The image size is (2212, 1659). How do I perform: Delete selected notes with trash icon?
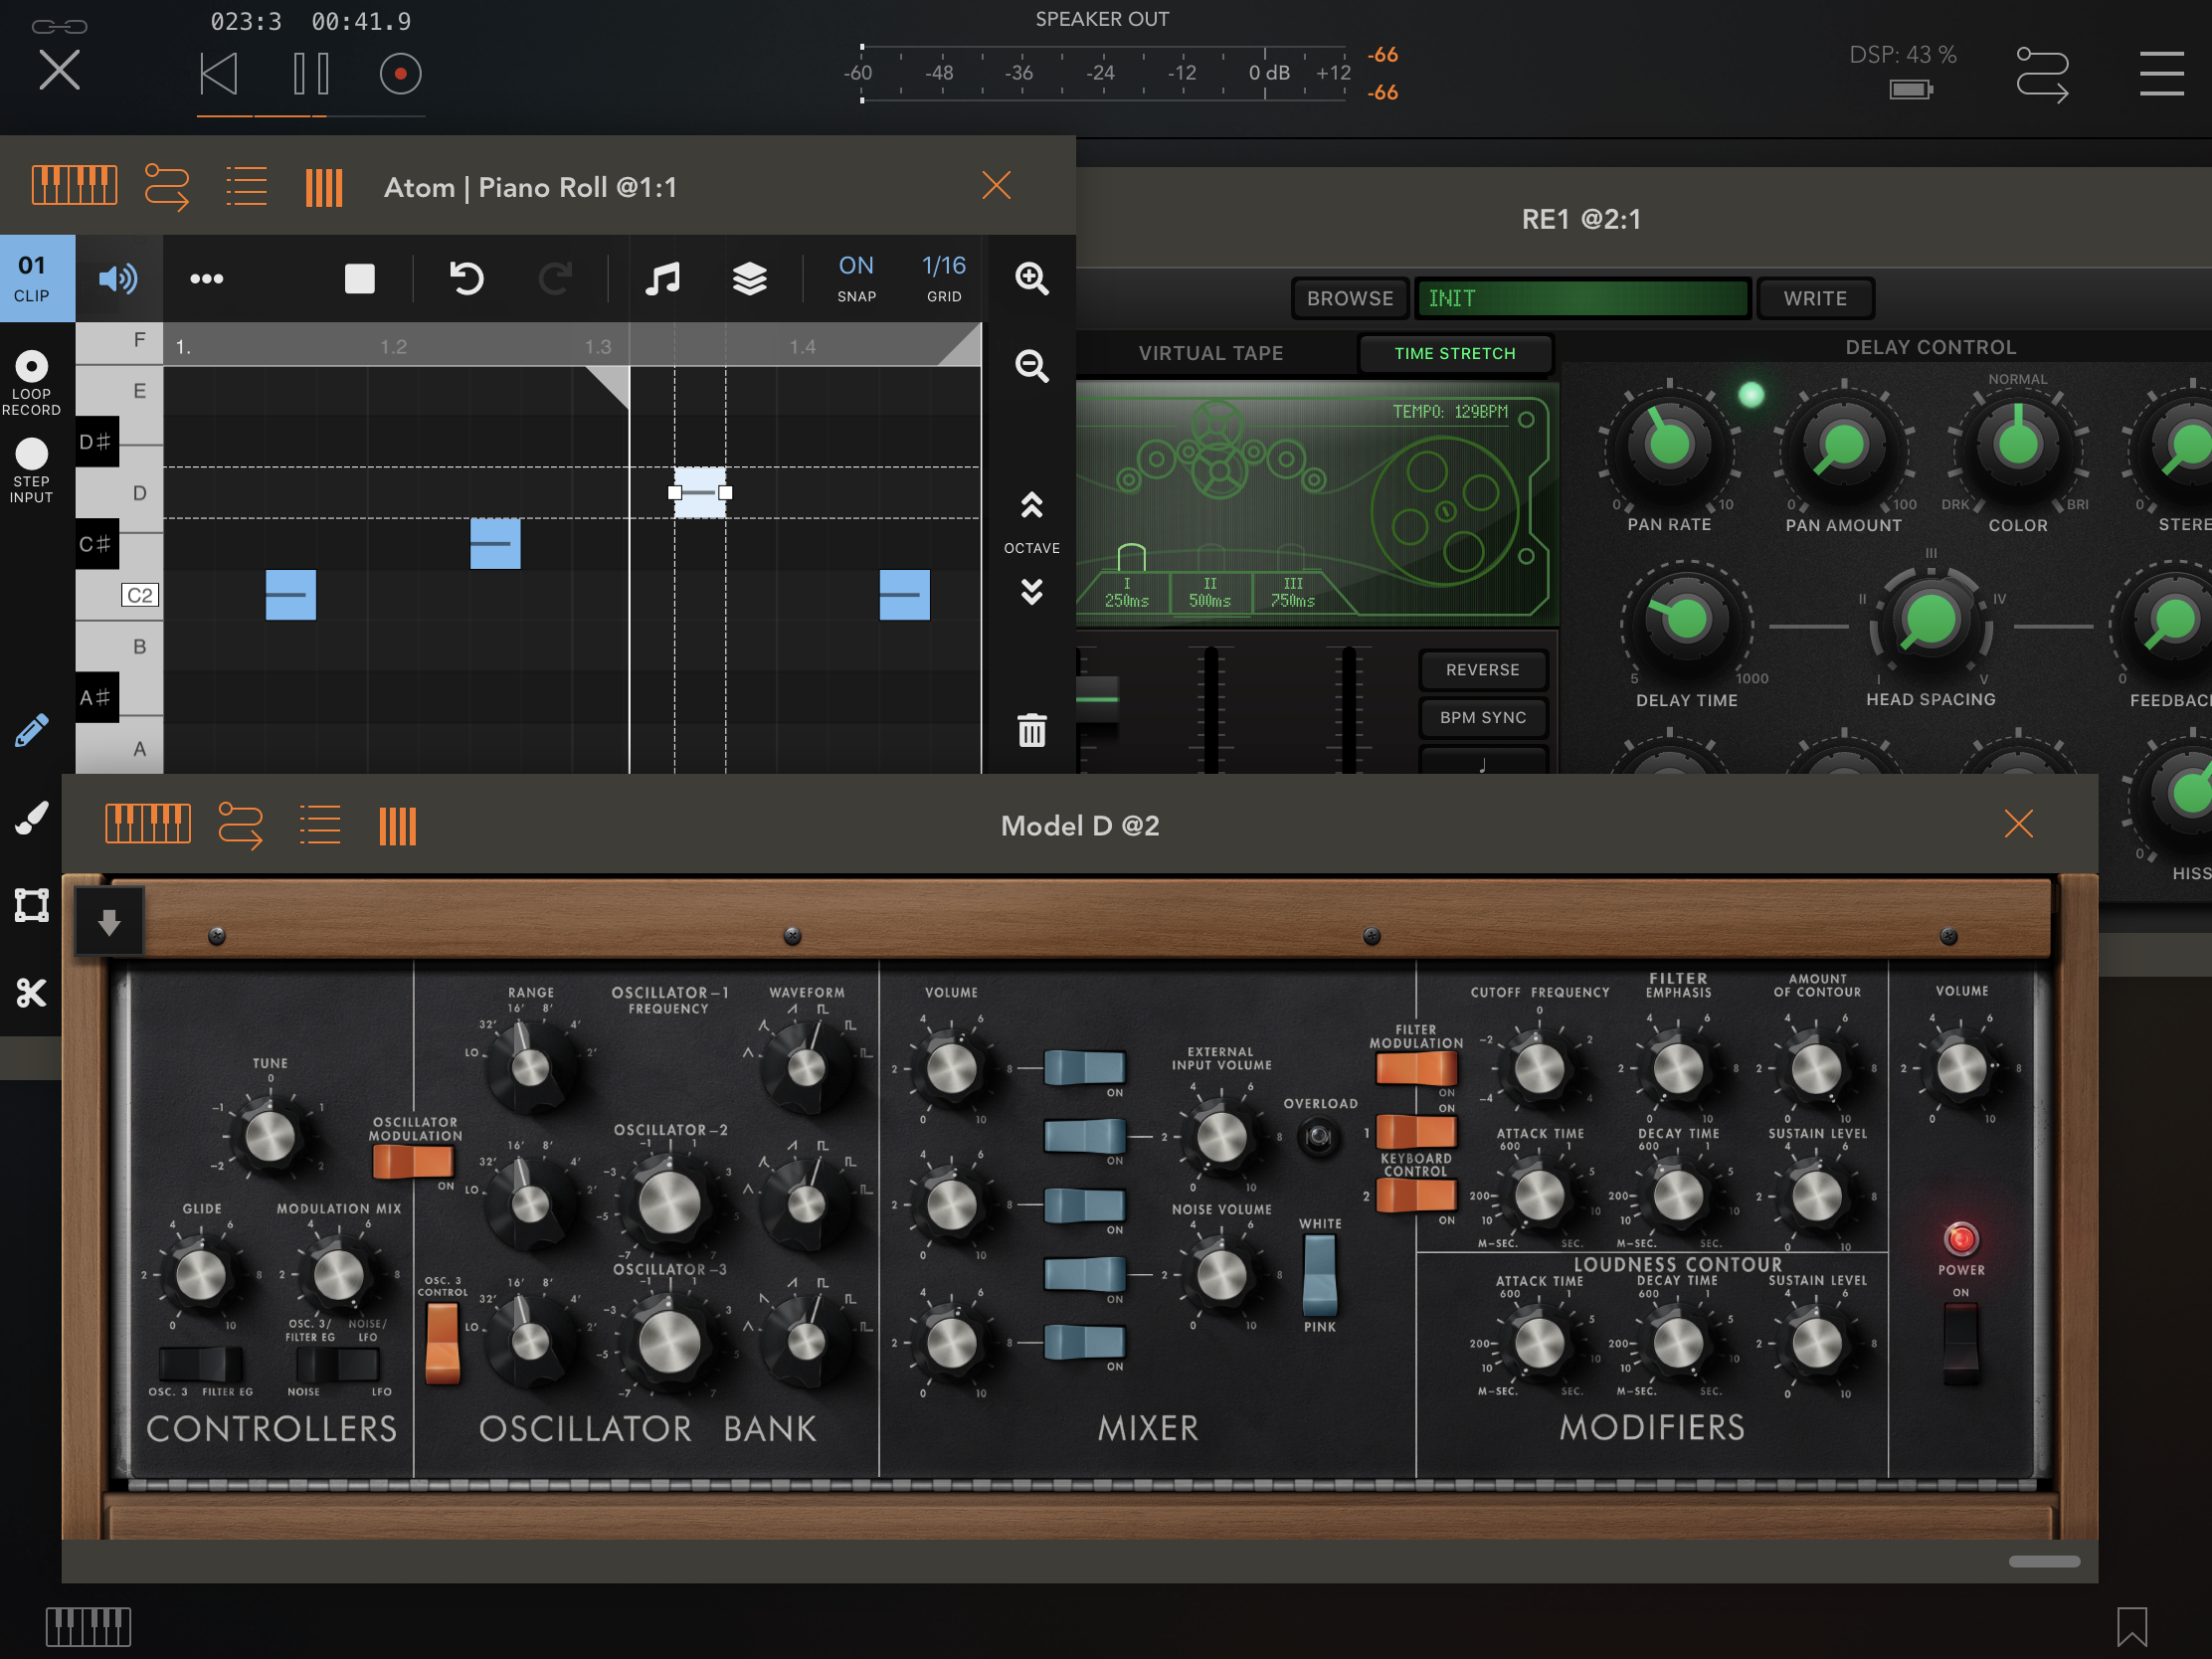[1032, 730]
